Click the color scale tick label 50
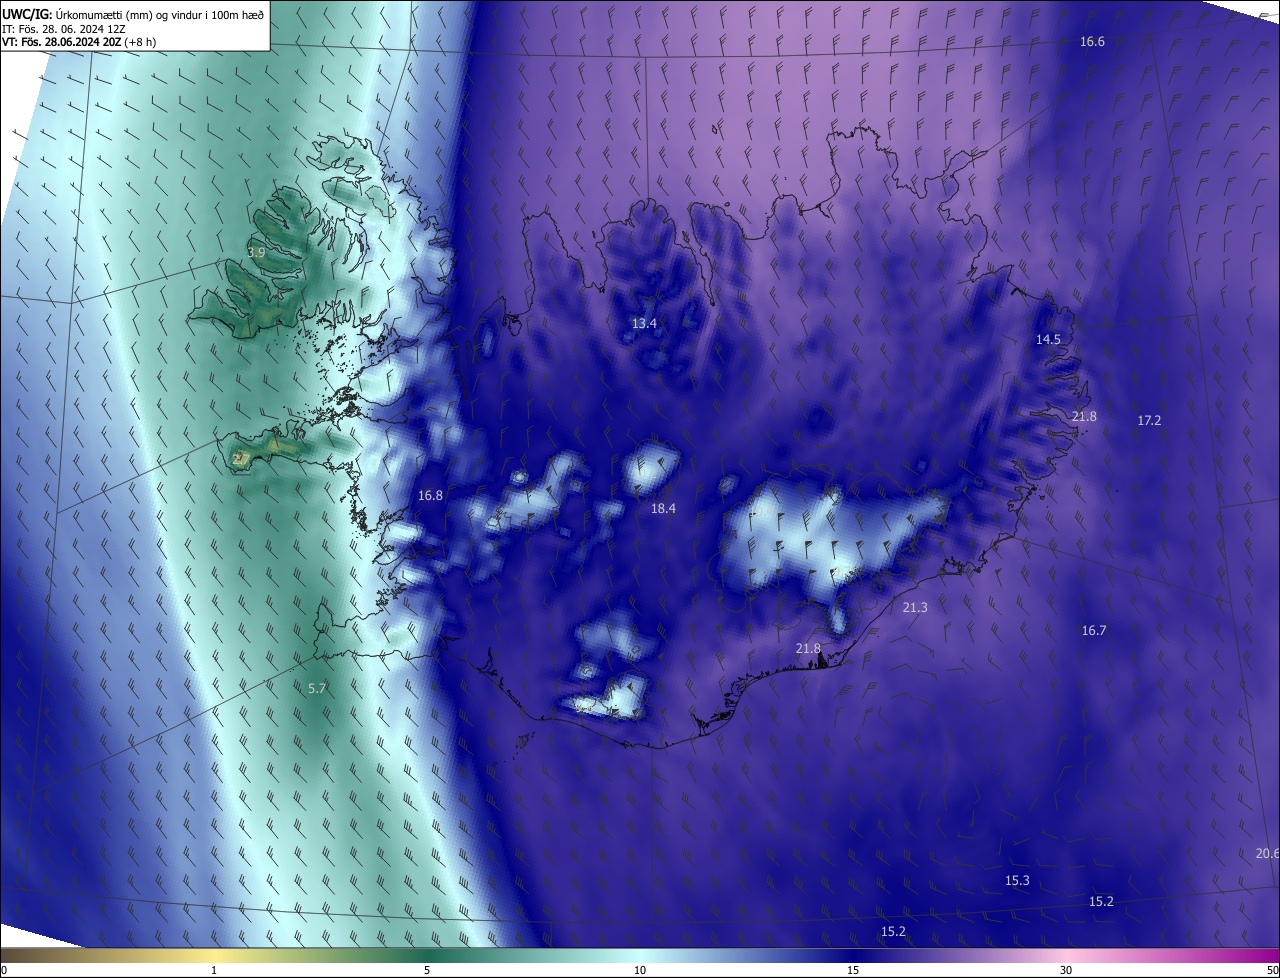 pos(1271,970)
